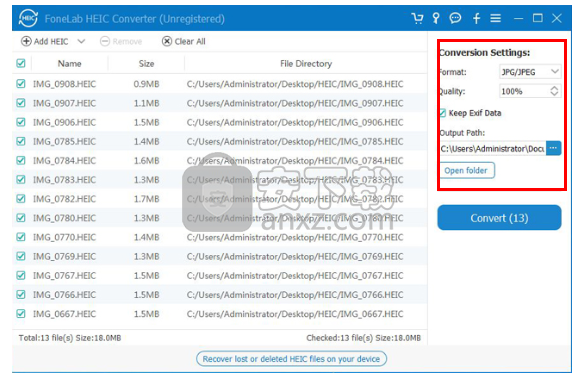Select file name IMG_0907.HEIC
The height and width of the screenshot is (388, 581).
coord(64,103)
